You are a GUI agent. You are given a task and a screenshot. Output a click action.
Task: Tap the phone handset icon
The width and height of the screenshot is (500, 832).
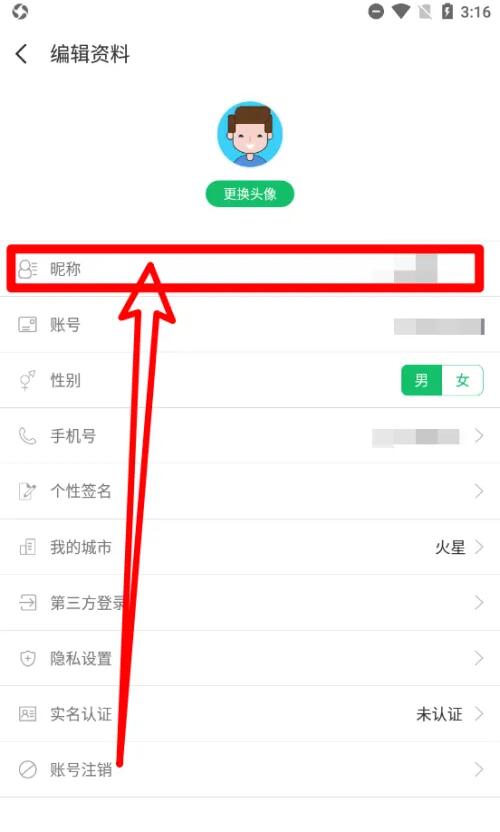point(28,436)
